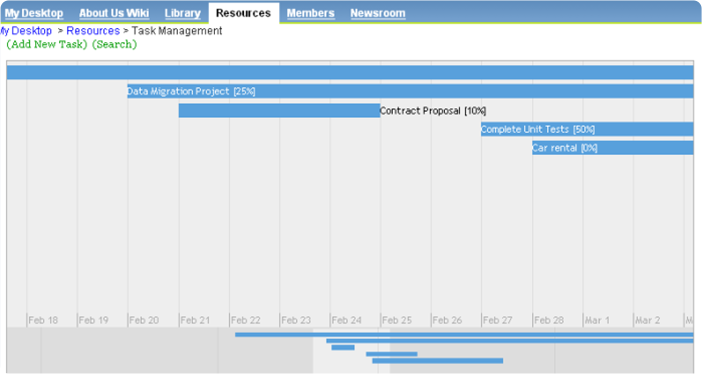Click the Feb 27 date label

pyautogui.click(x=497, y=320)
